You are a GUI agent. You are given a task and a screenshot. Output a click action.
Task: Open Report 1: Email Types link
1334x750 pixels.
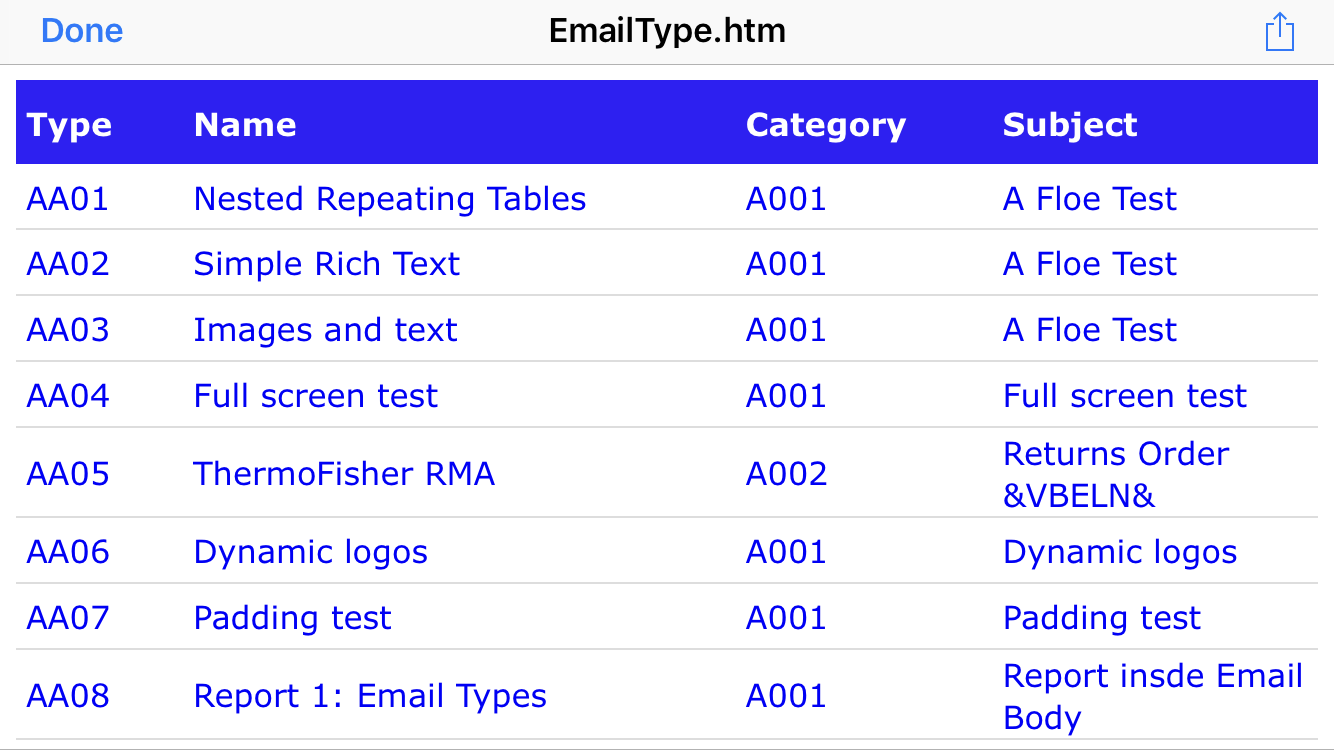pos(370,696)
